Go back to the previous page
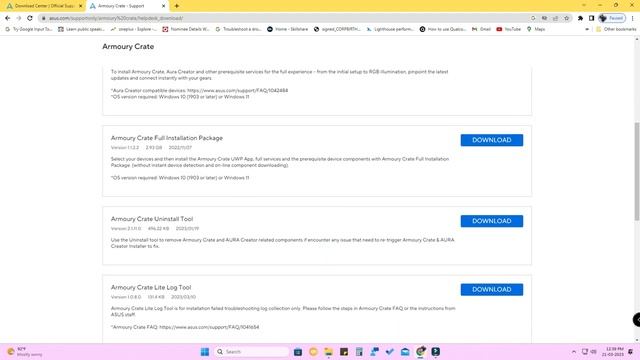Screen dimensions: 640x360 pyautogui.click(x=7, y=18)
